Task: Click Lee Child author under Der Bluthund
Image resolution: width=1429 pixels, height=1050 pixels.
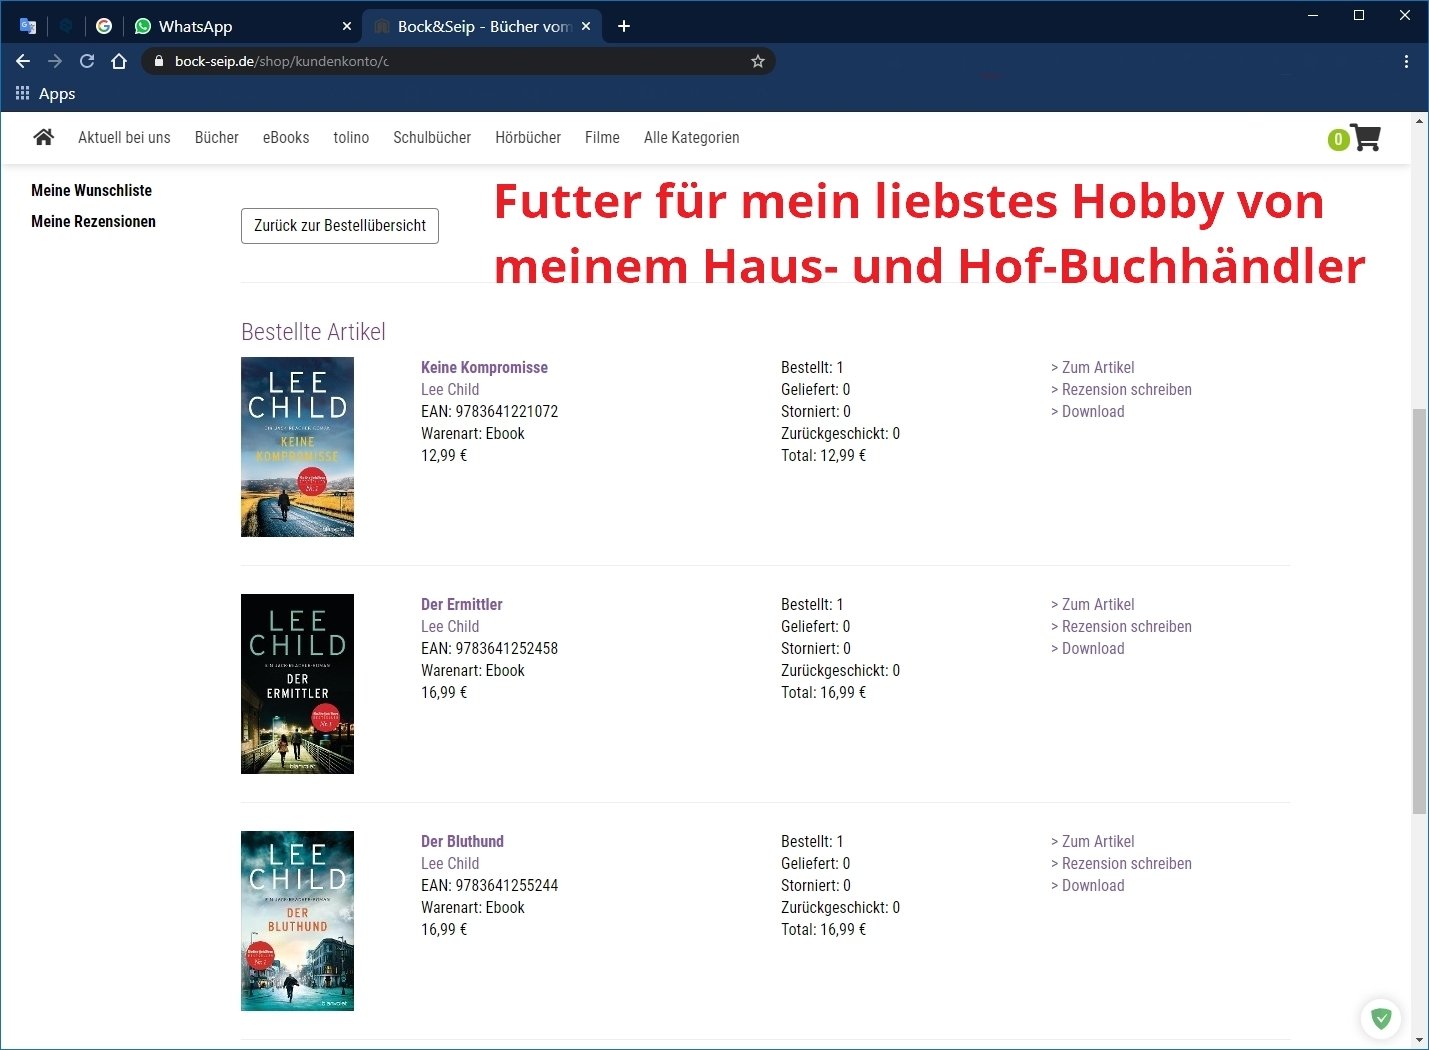Action: (x=450, y=863)
